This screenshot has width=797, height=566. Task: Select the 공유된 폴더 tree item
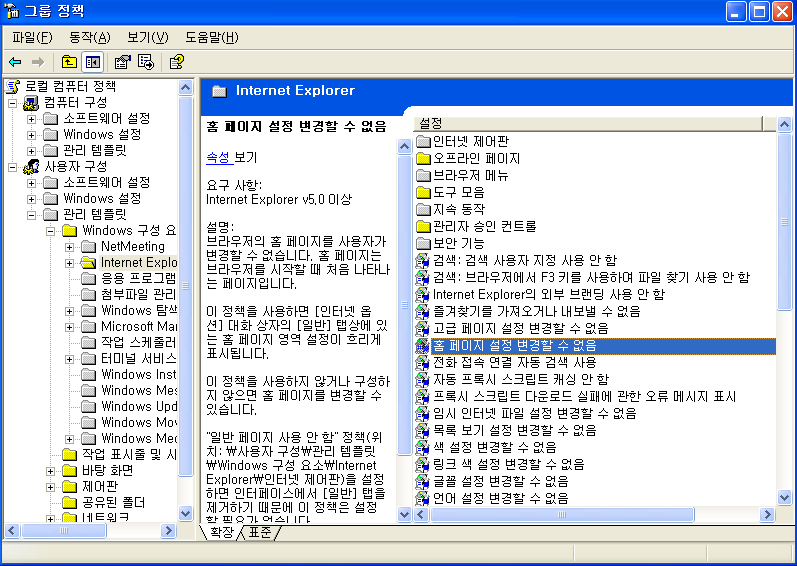pyautogui.click(x=113, y=503)
